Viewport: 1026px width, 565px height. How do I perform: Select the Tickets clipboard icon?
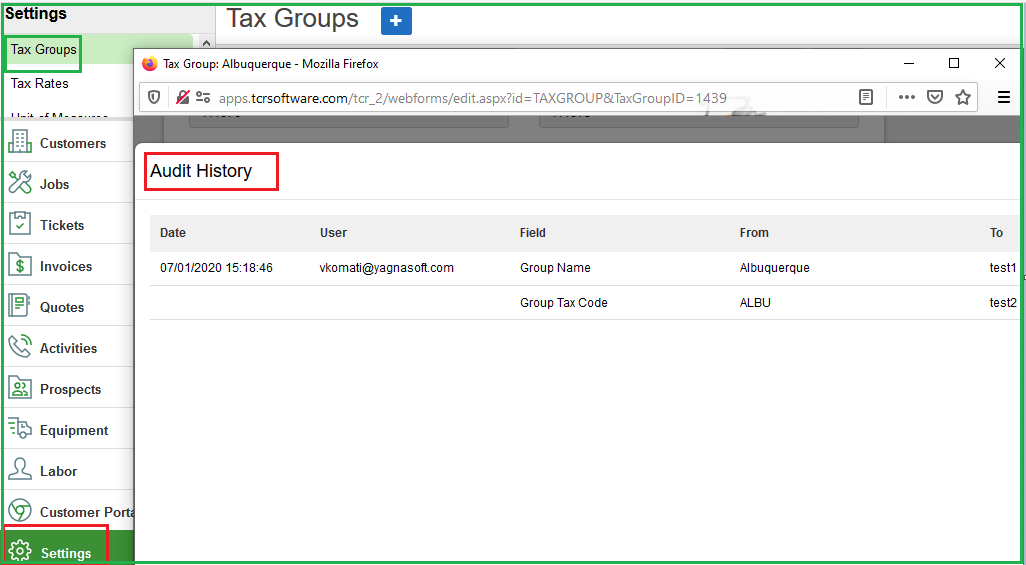tap(20, 225)
